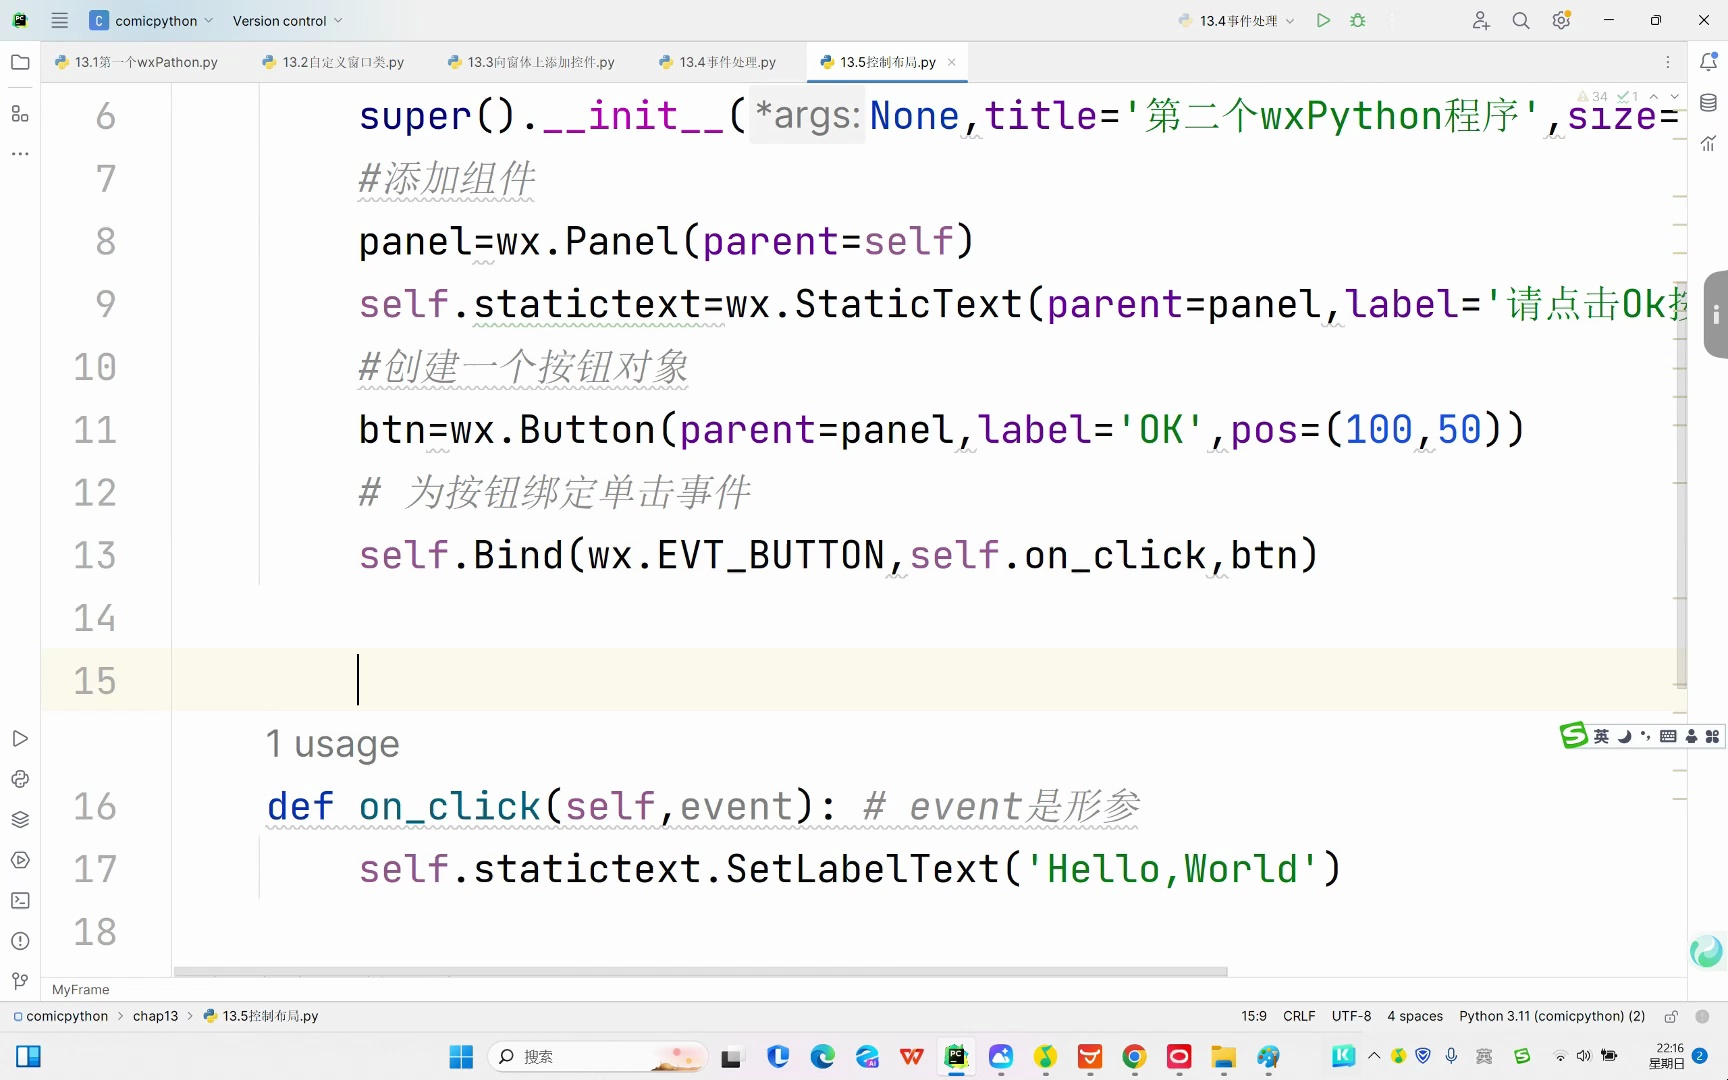Close the 13.5控制布局.py tab
The width and height of the screenshot is (1728, 1080).
pyautogui.click(x=952, y=62)
